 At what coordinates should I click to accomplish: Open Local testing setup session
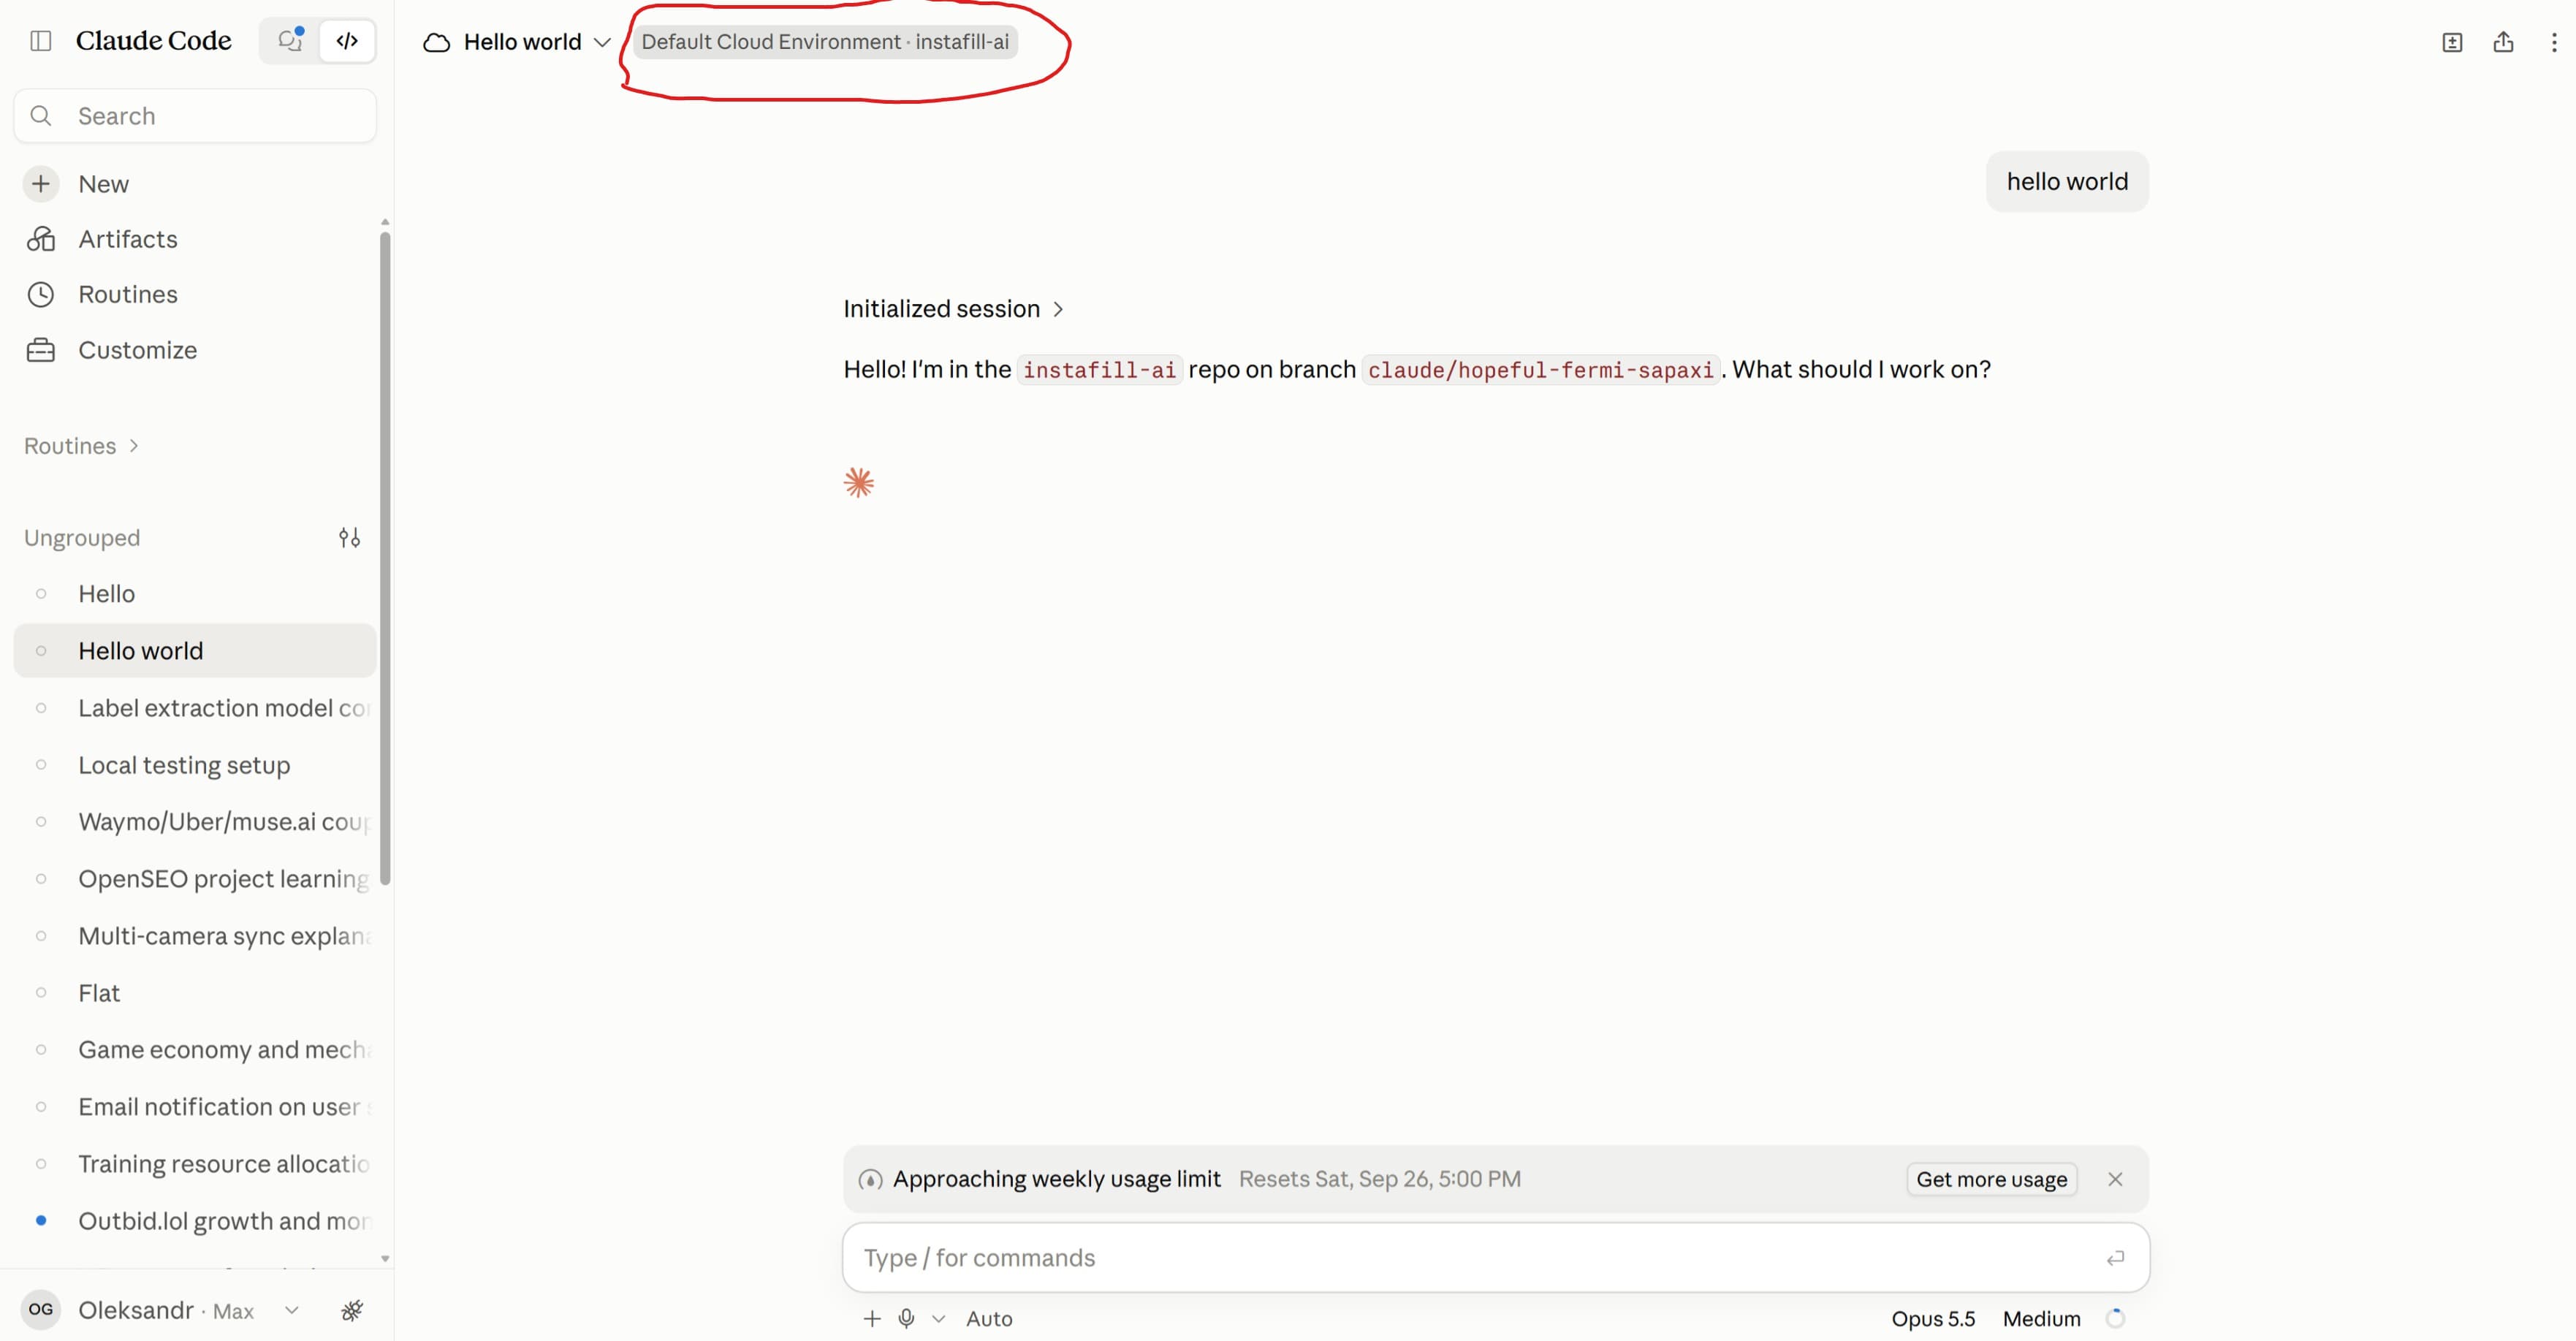click(x=195, y=765)
